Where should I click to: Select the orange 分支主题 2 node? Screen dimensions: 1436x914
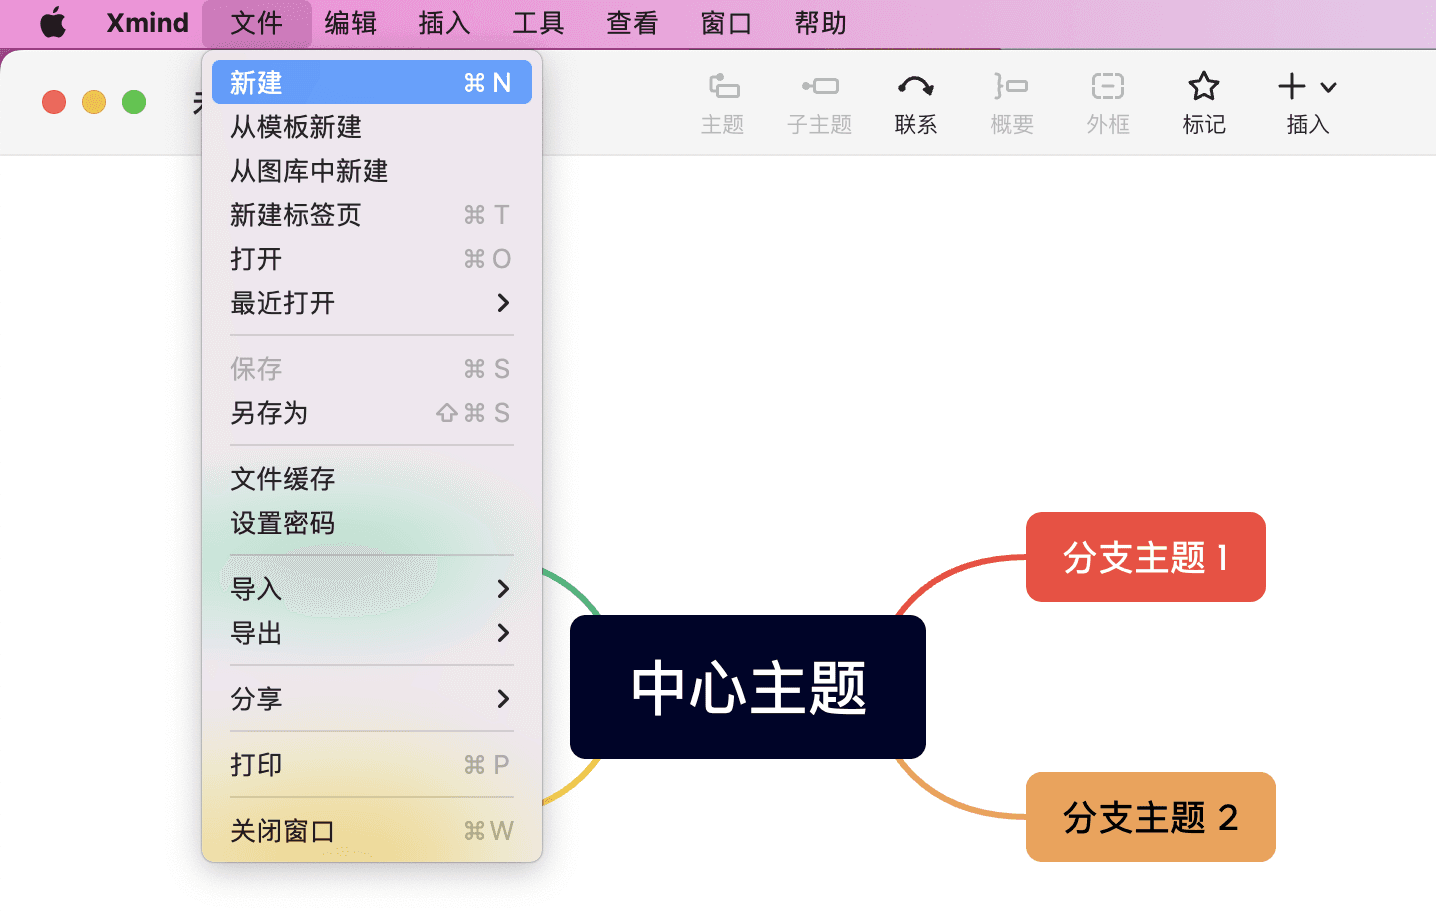(1150, 817)
